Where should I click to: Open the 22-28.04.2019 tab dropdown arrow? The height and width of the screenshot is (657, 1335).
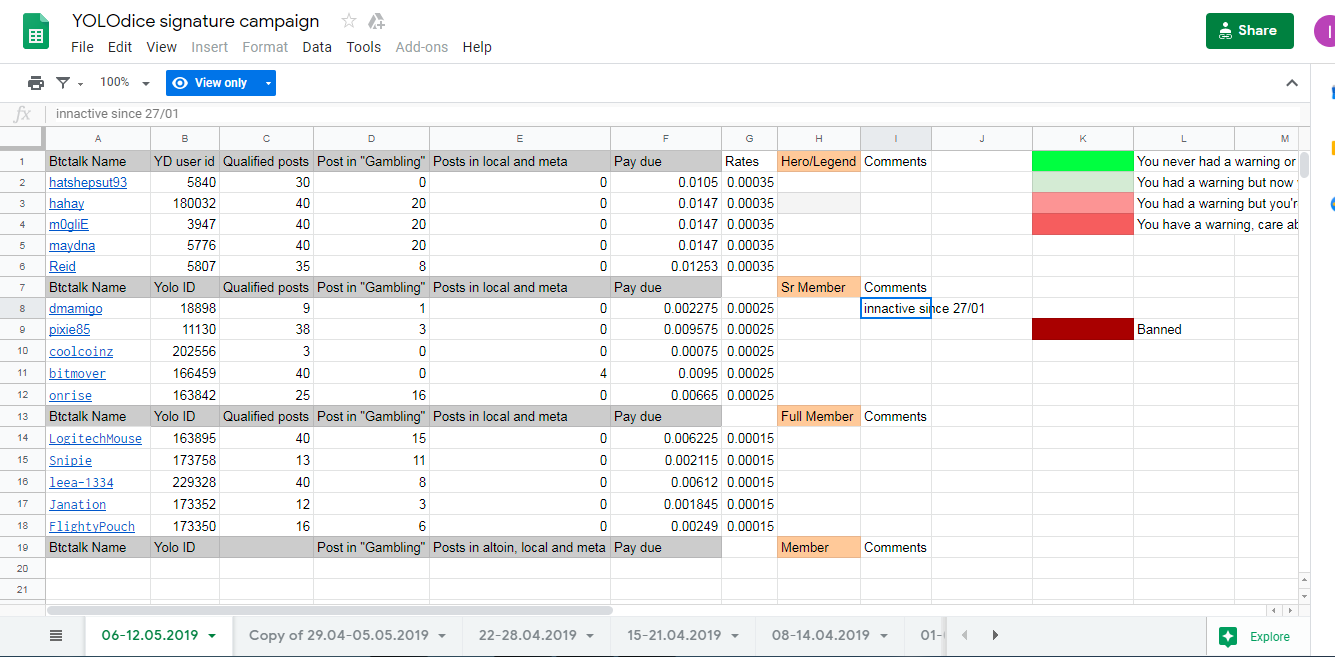(x=591, y=636)
